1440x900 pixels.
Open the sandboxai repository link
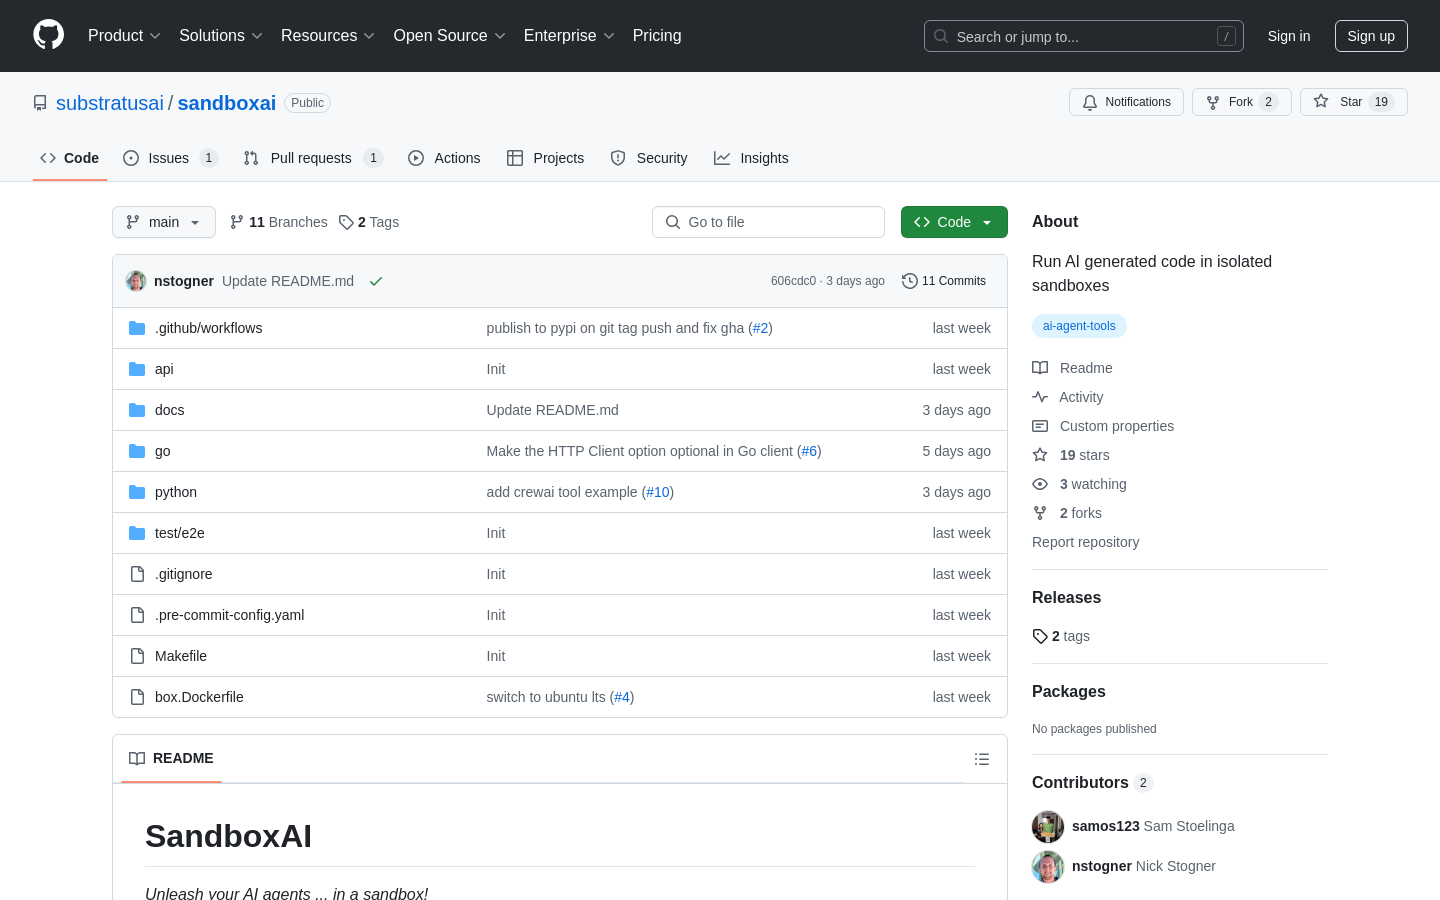[227, 103]
